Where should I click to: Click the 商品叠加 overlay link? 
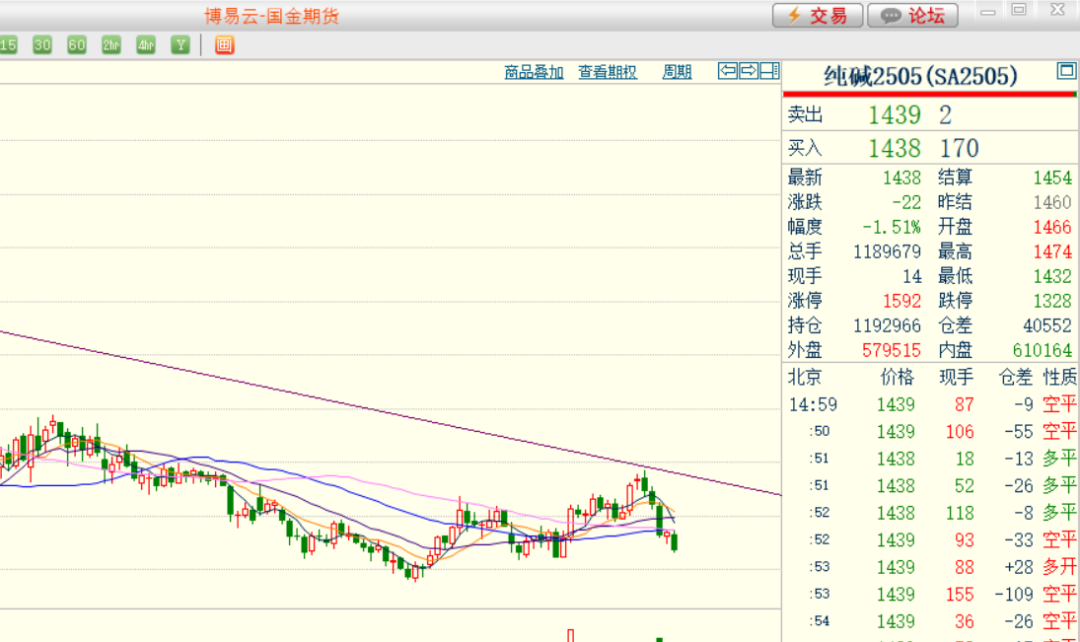click(x=534, y=72)
